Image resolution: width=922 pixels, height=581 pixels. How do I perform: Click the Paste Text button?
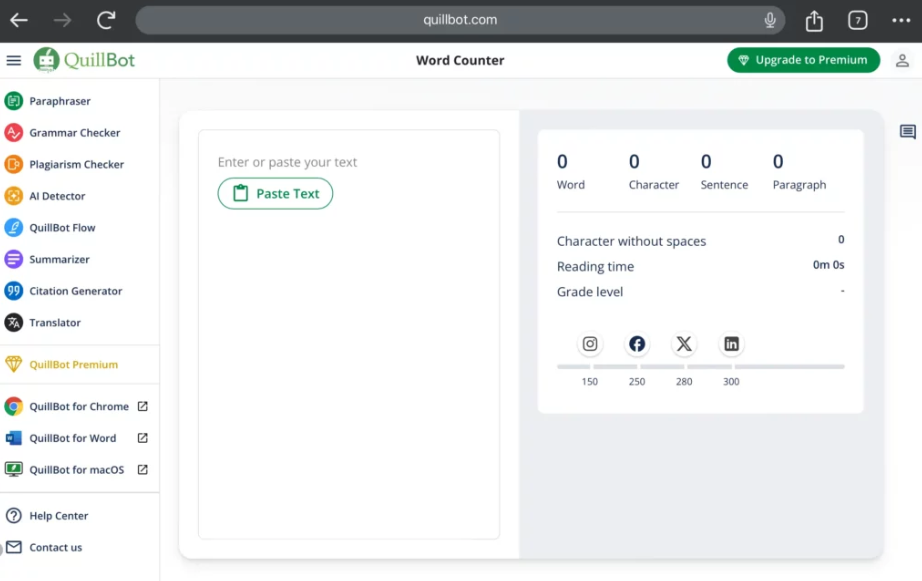275,193
